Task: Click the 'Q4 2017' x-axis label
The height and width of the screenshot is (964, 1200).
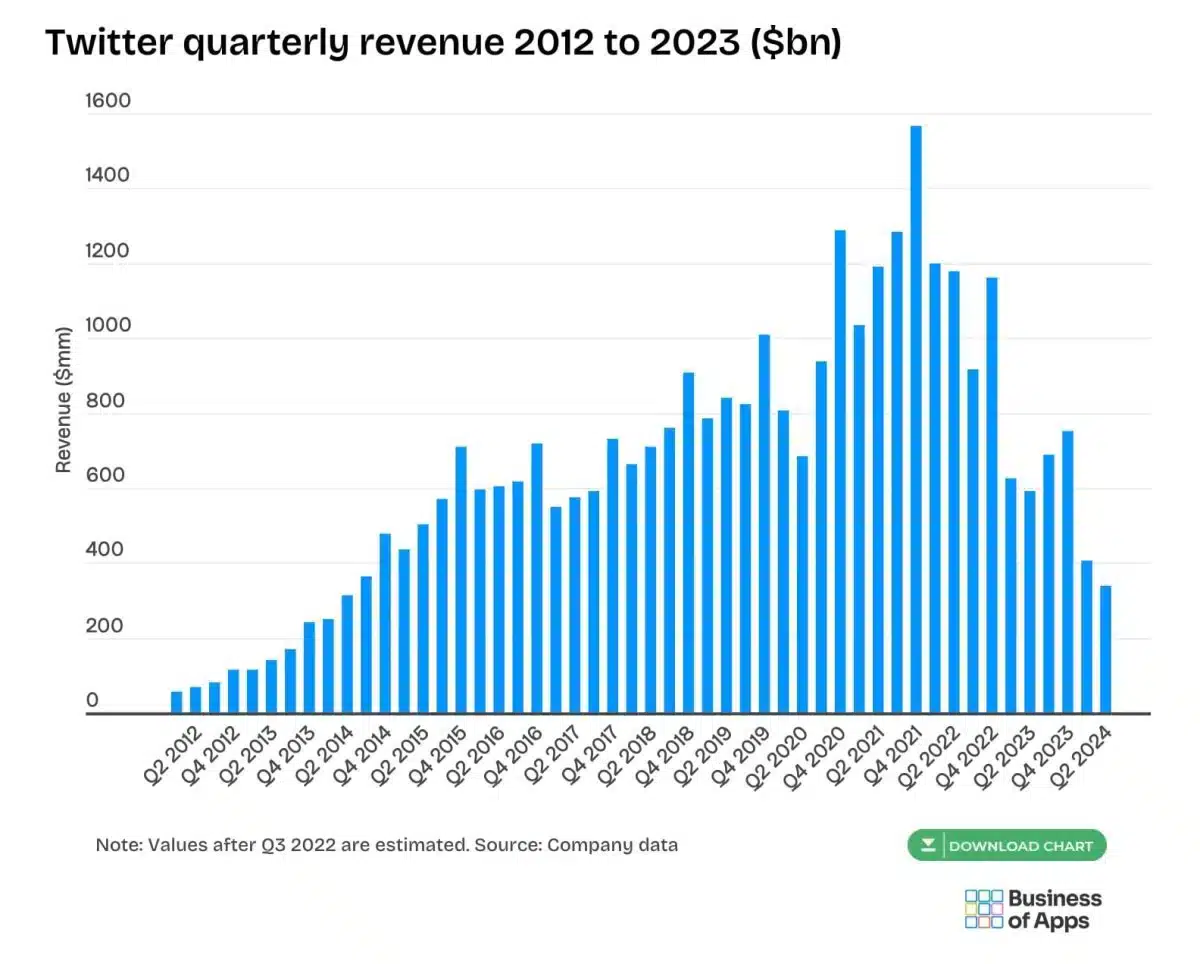Action: (x=590, y=757)
